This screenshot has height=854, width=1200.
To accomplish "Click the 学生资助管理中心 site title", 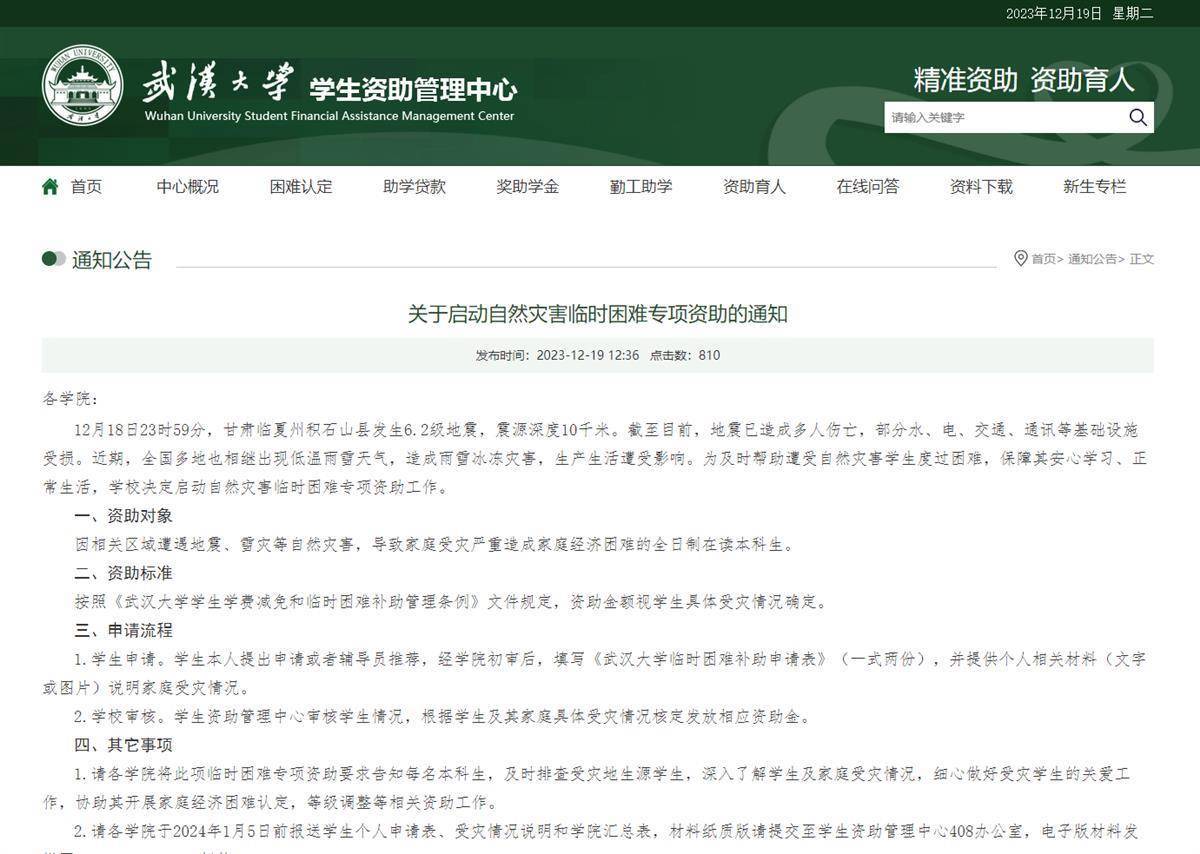I will click(x=412, y=89).
